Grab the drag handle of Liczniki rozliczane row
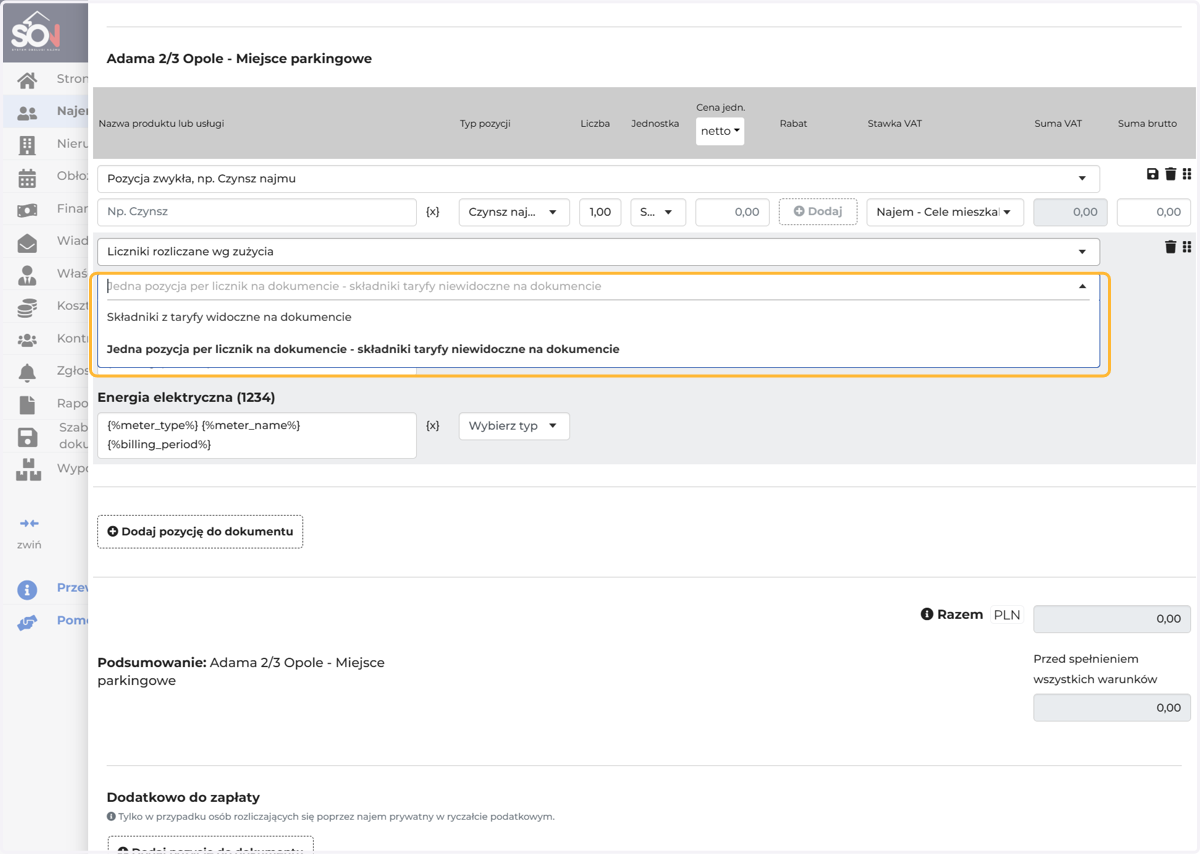Image resolution: width=1200 pixels, height=854 pixels. [1187, 247]
